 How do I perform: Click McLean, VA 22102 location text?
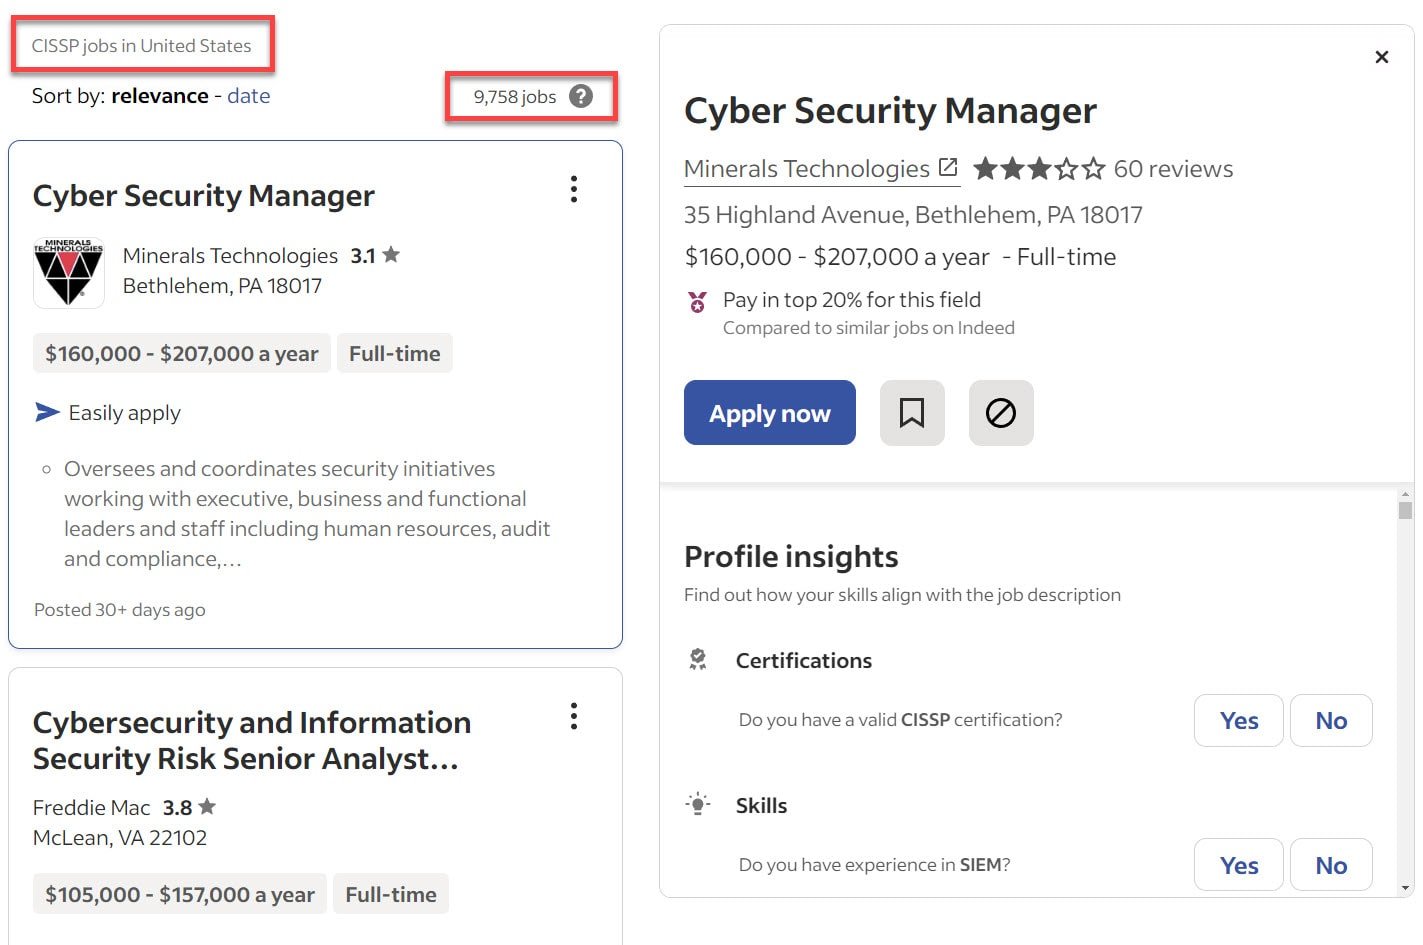click(120, 838)
